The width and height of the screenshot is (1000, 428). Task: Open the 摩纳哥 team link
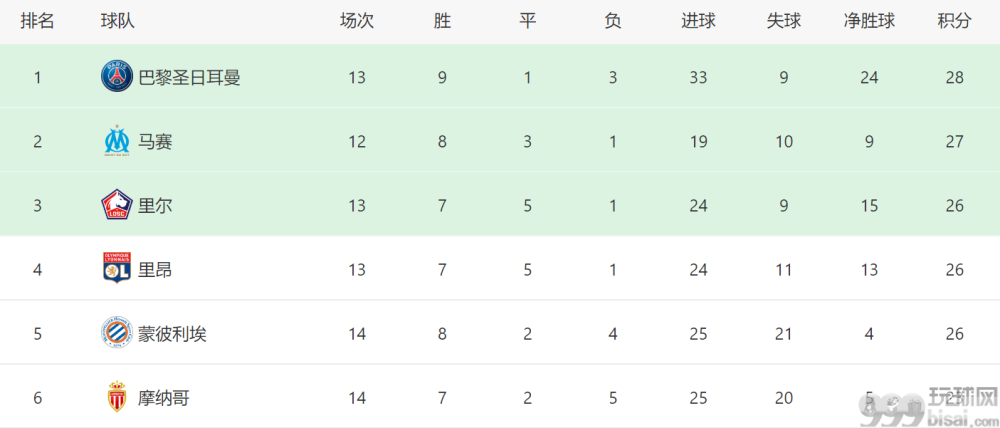coord(164,398)
